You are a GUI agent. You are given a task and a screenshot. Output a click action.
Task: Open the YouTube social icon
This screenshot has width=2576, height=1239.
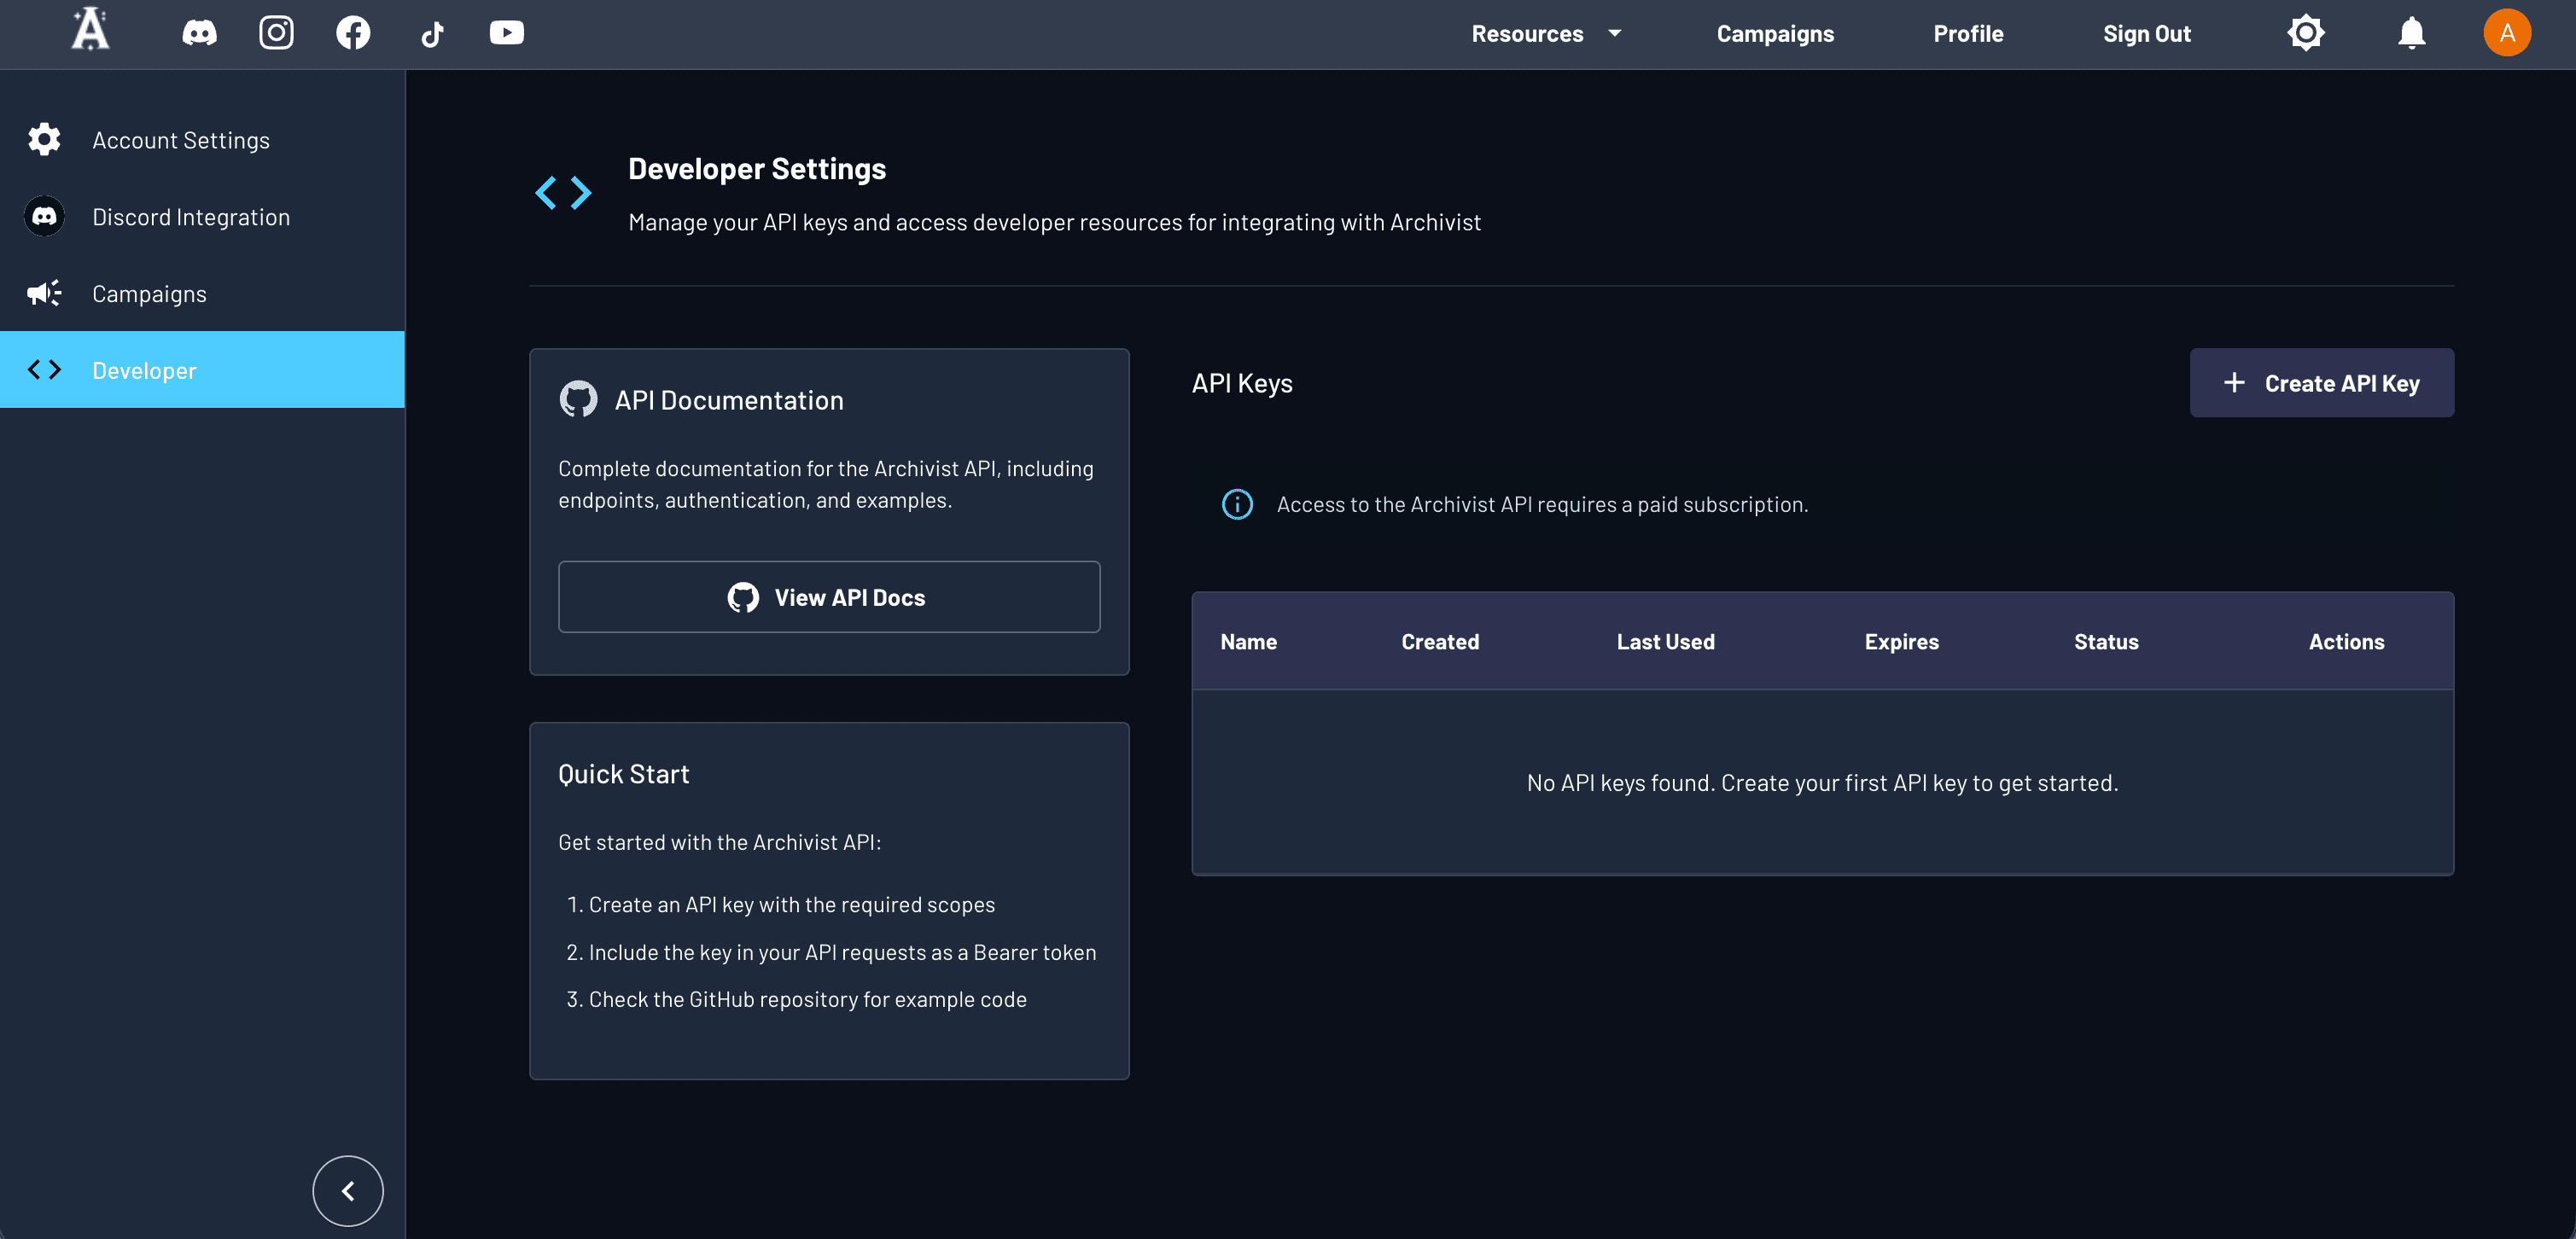click(507, 33)
